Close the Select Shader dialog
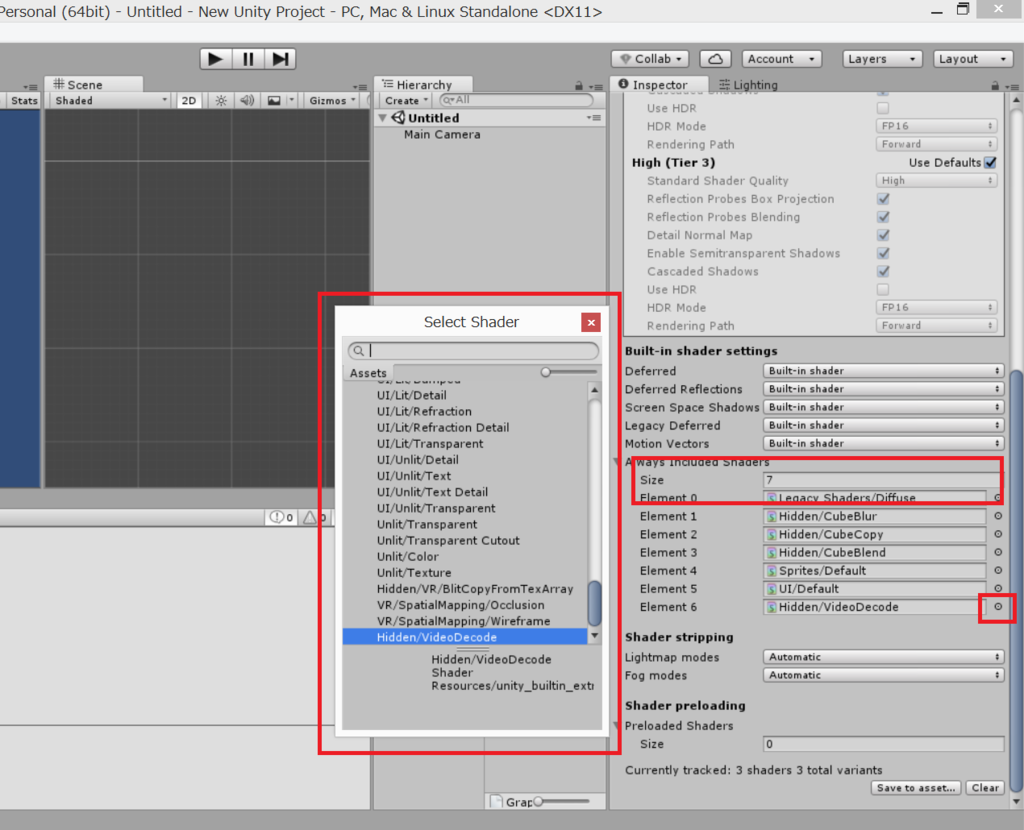The height and width of the screenshot is (830, 1024). click(x=590, y=322)
